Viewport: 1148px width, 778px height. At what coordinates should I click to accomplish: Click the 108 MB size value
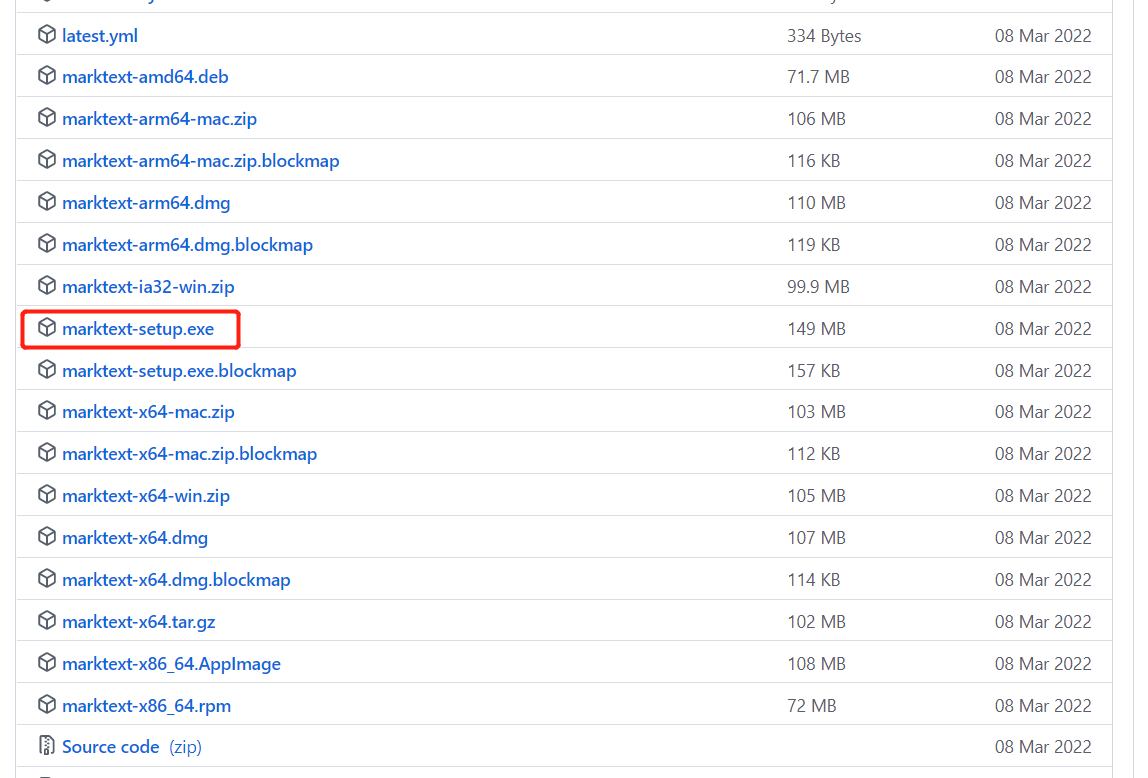point(816,664)
